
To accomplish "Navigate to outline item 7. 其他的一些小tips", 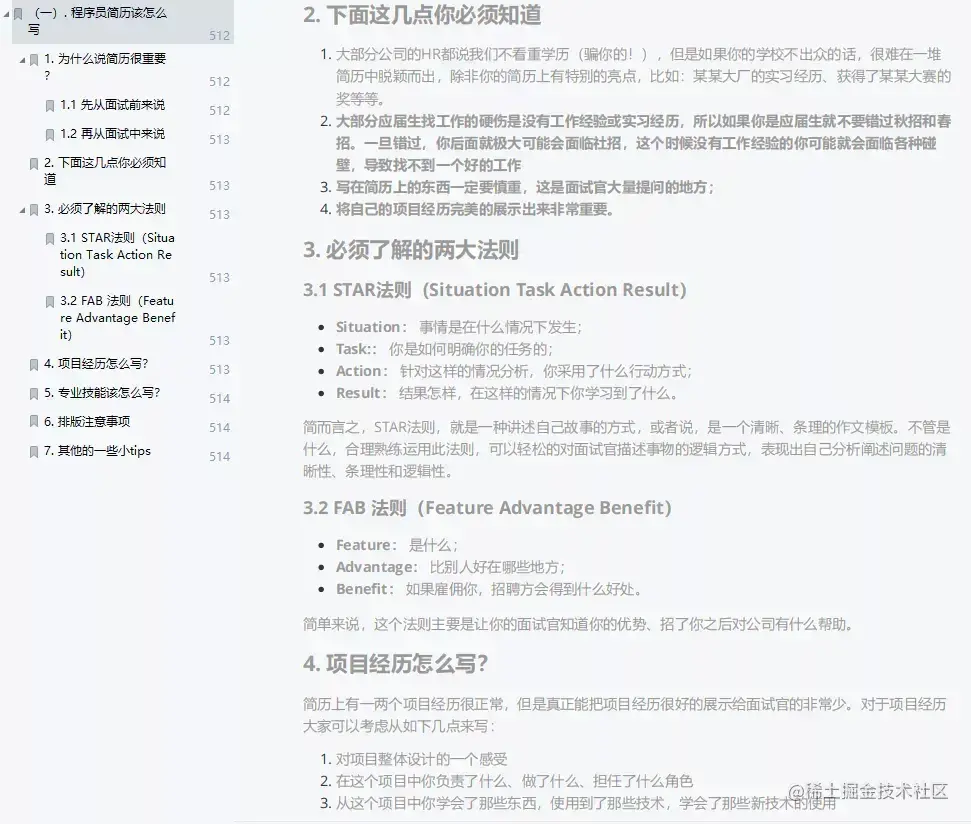I will 97,451.
